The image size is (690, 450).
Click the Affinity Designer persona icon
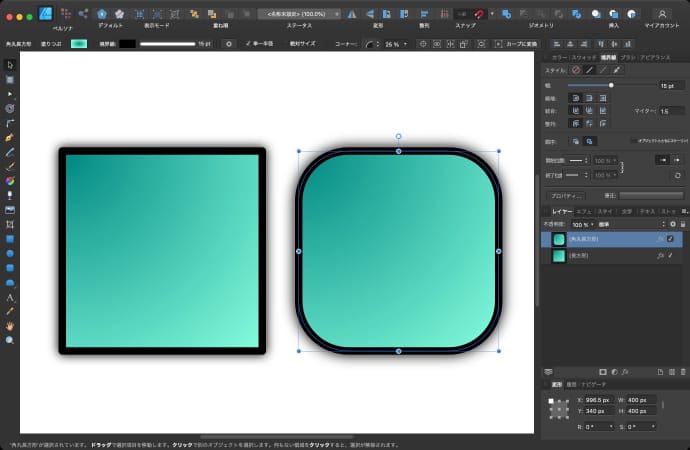click(45, 14)
